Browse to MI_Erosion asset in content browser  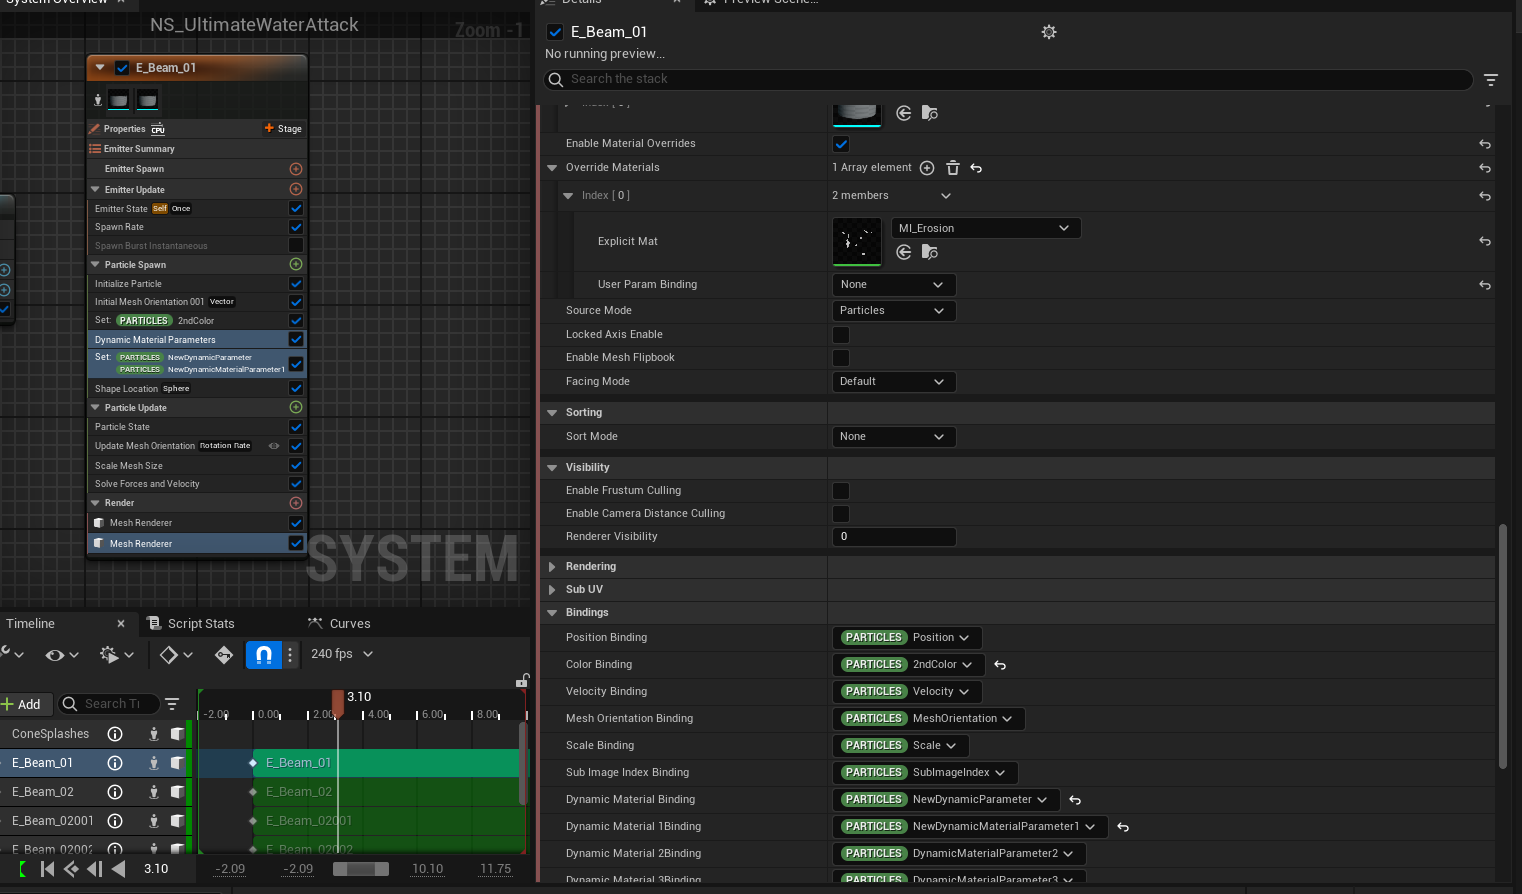pyautogui.click(x=929, y=252)
